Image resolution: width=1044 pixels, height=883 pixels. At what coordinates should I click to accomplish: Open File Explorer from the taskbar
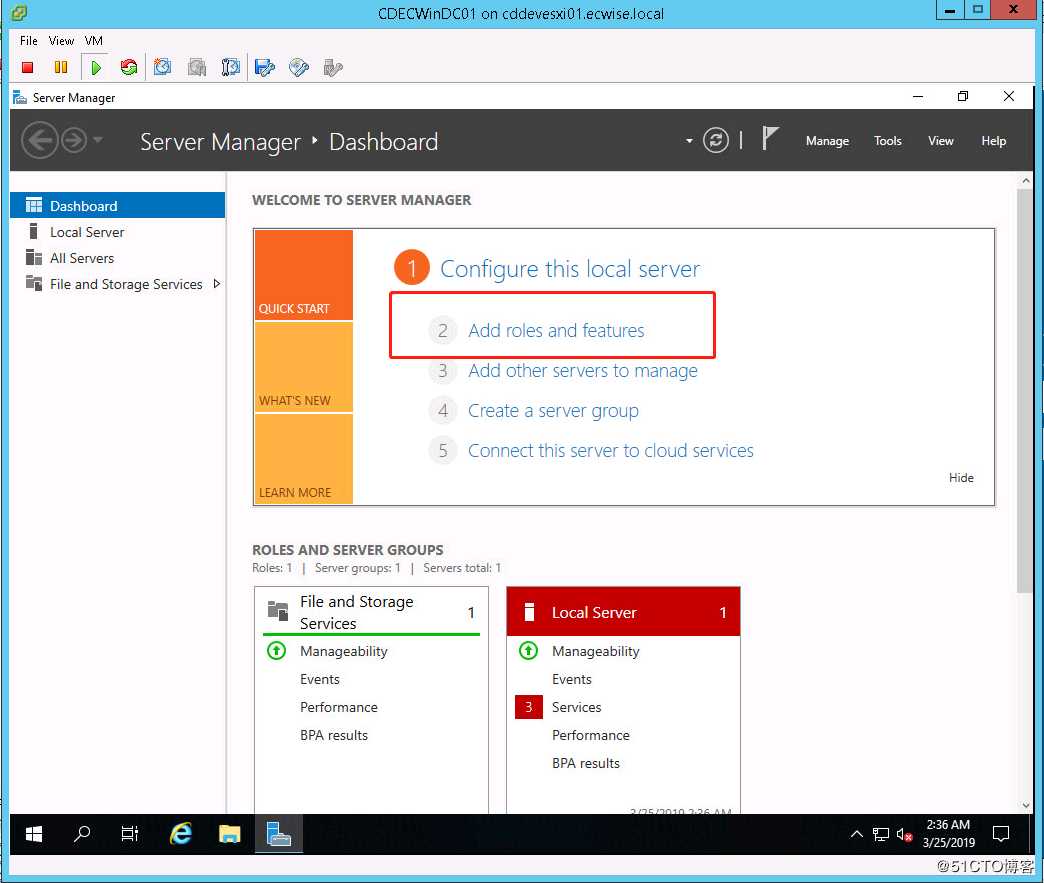coord(229,833)
